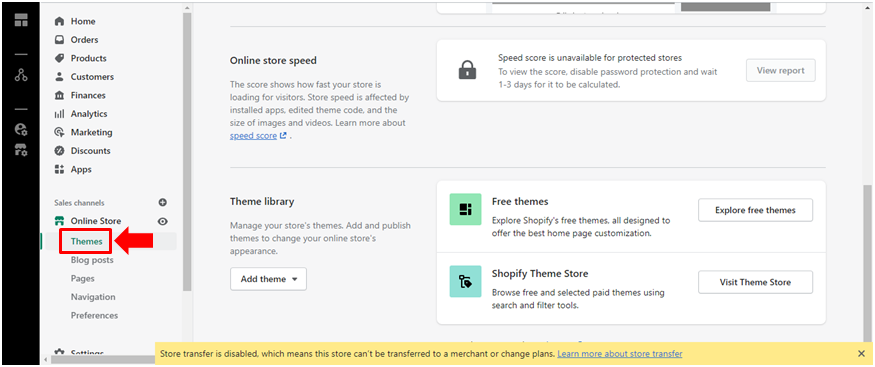Image resolution: width=875 pixels, height=367 pixels.
Task: Click the Theme library heading
Action: (x=262, y=201)
